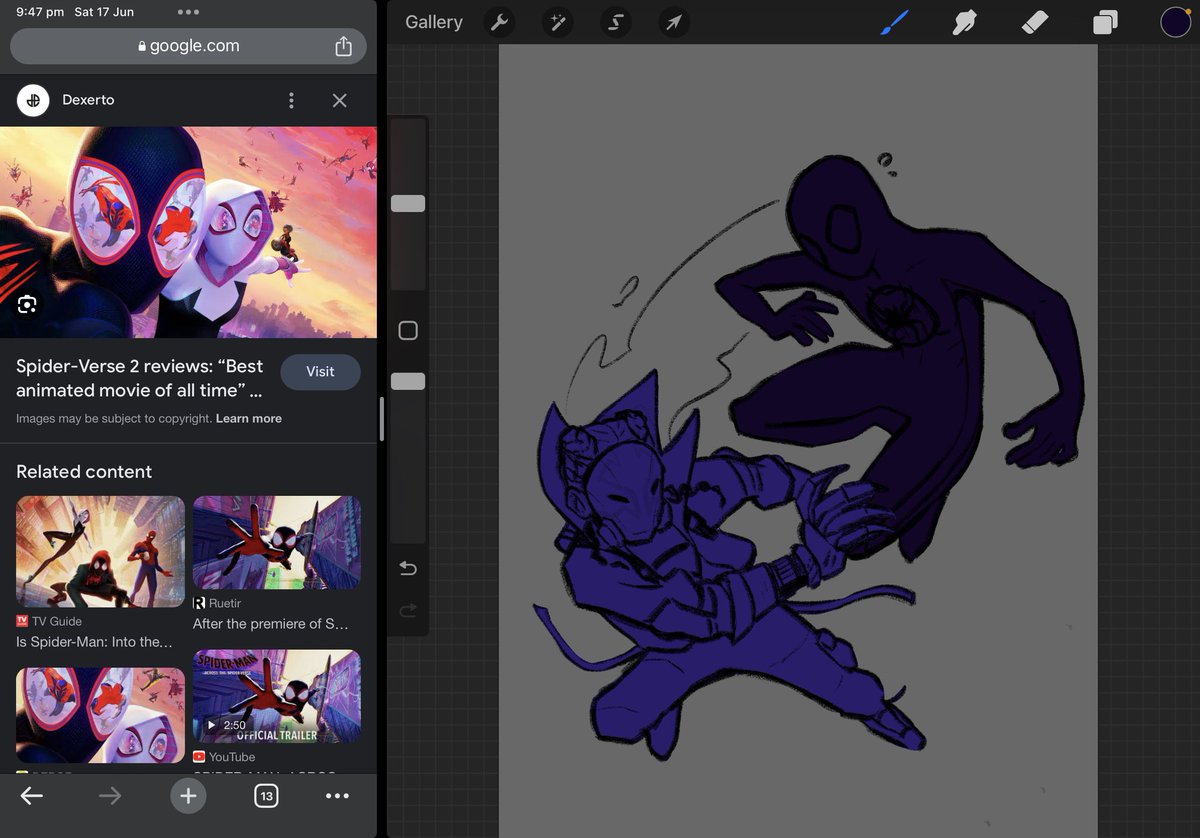The width and height of the screenshot is (1200, 838).
Task: Search image with Google Lens icon
Action: [27, 304]
